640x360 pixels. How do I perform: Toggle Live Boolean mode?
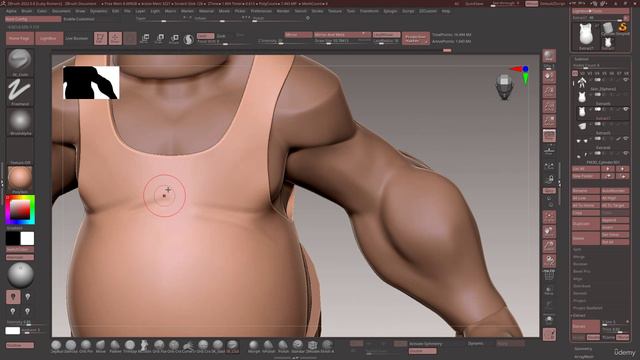(77, 38)
